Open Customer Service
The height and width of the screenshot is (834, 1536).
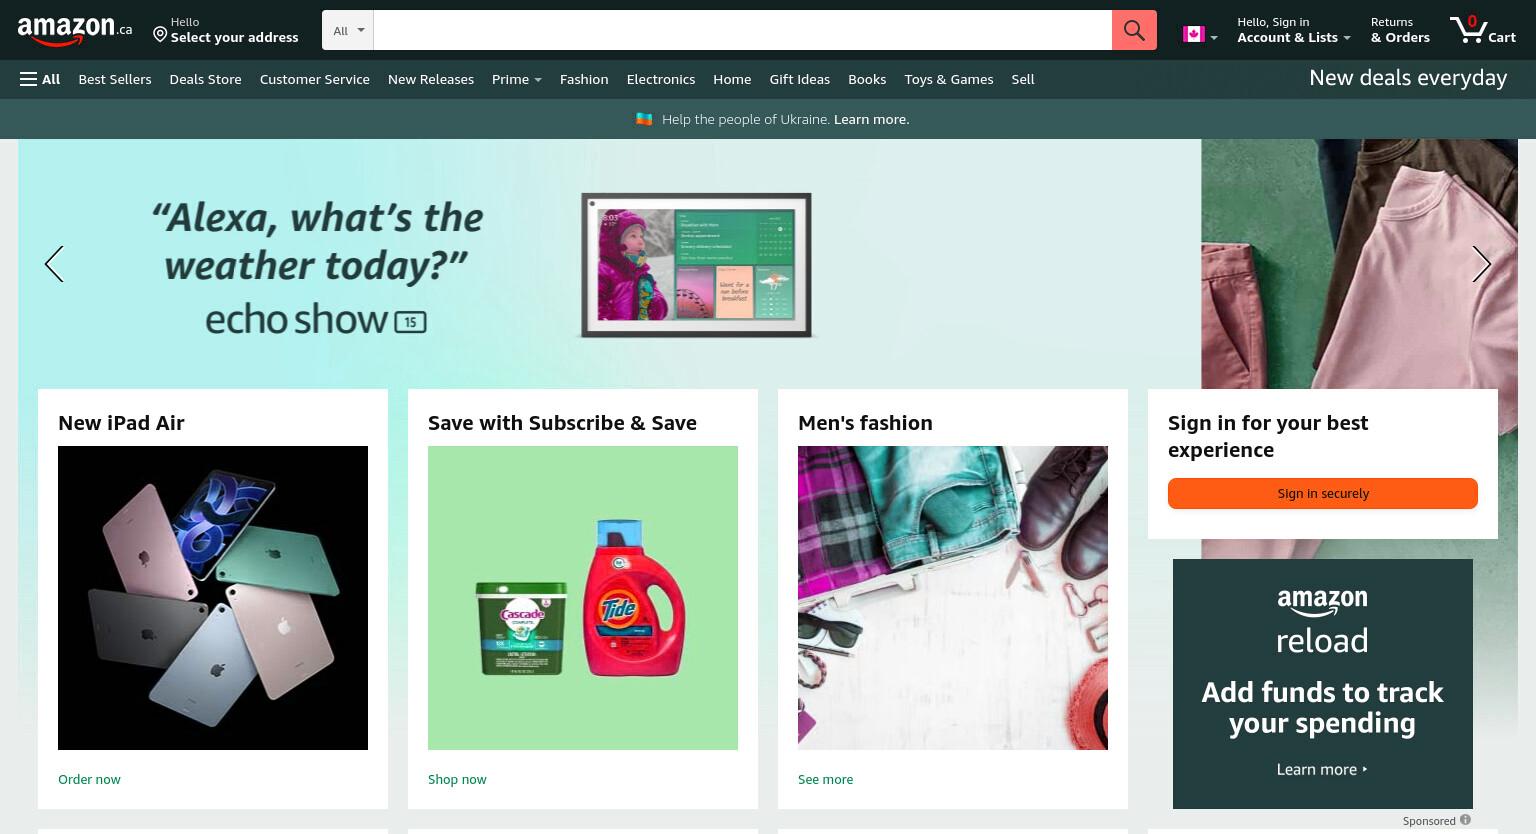314,79
